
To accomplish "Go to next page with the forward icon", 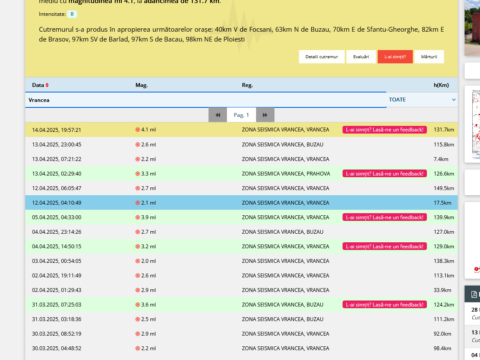I will click(265, 115).
